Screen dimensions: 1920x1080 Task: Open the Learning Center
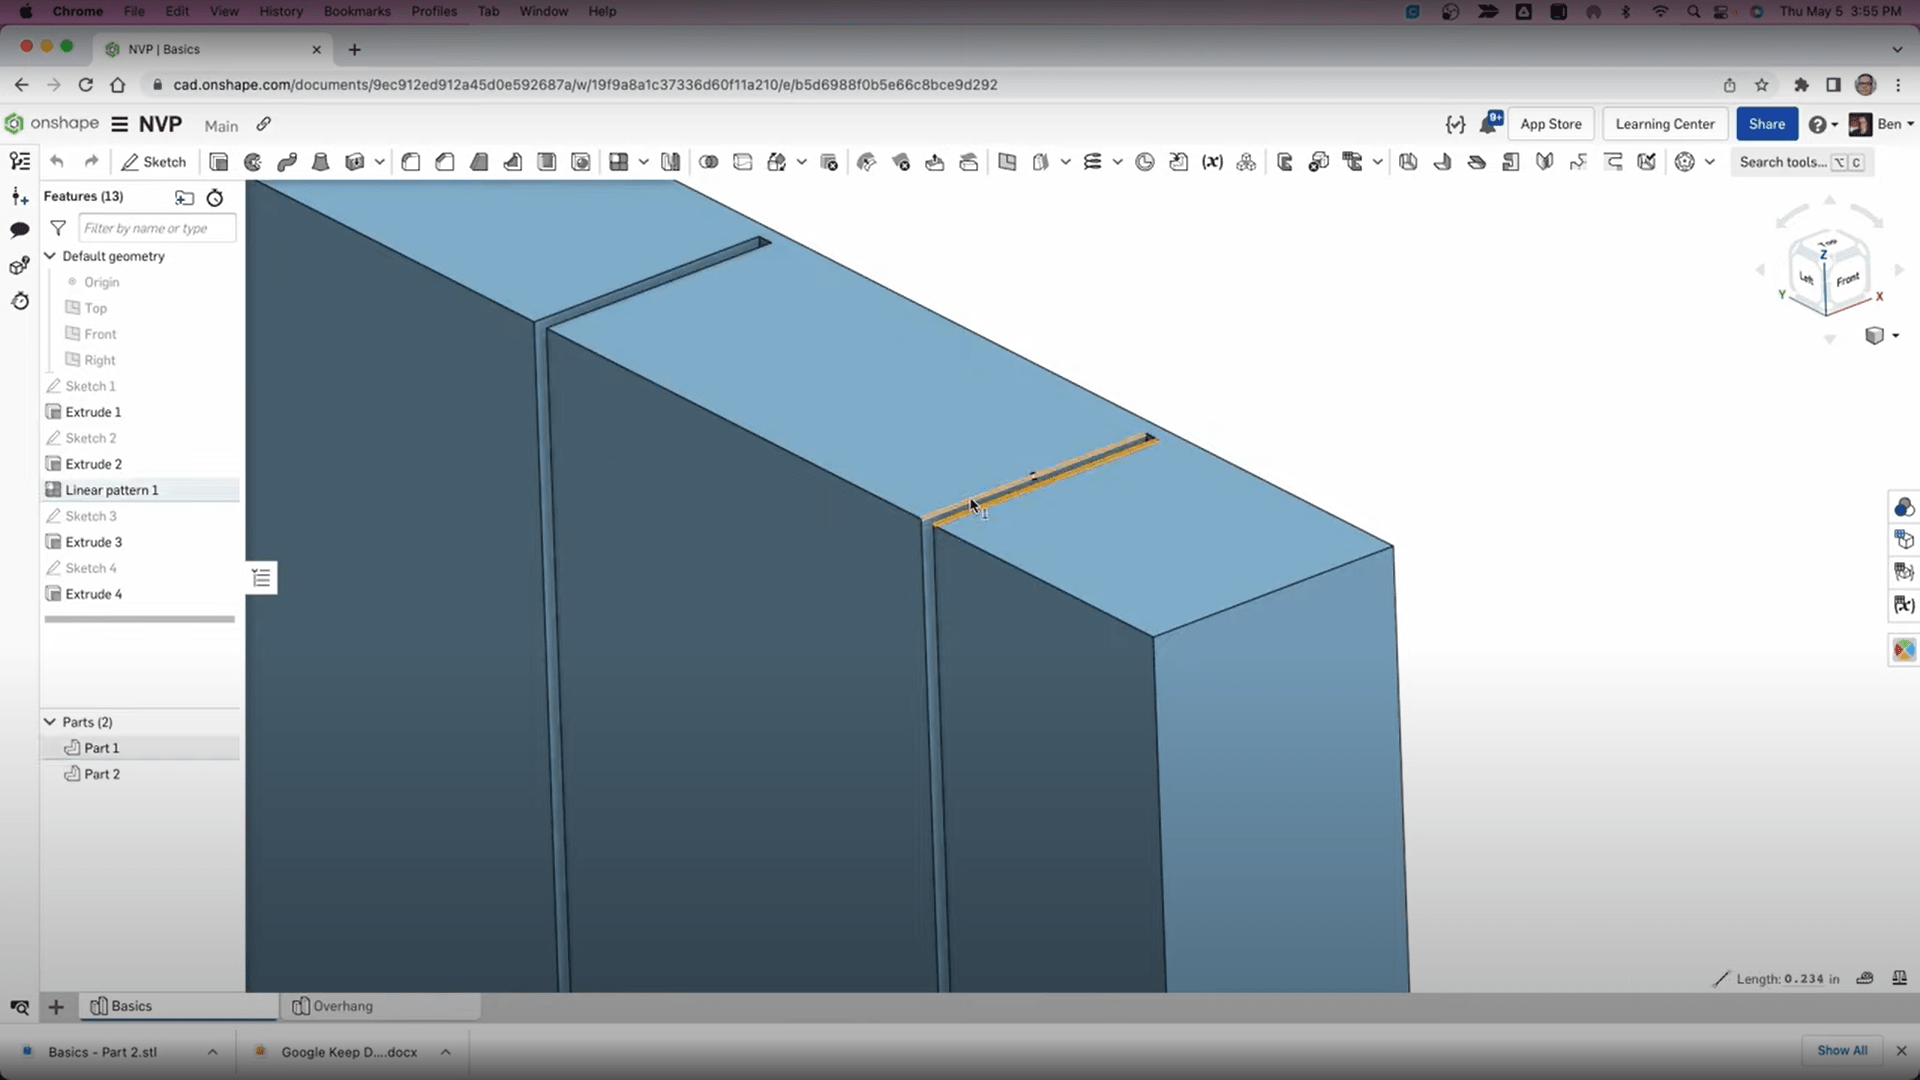[1664, 124]
